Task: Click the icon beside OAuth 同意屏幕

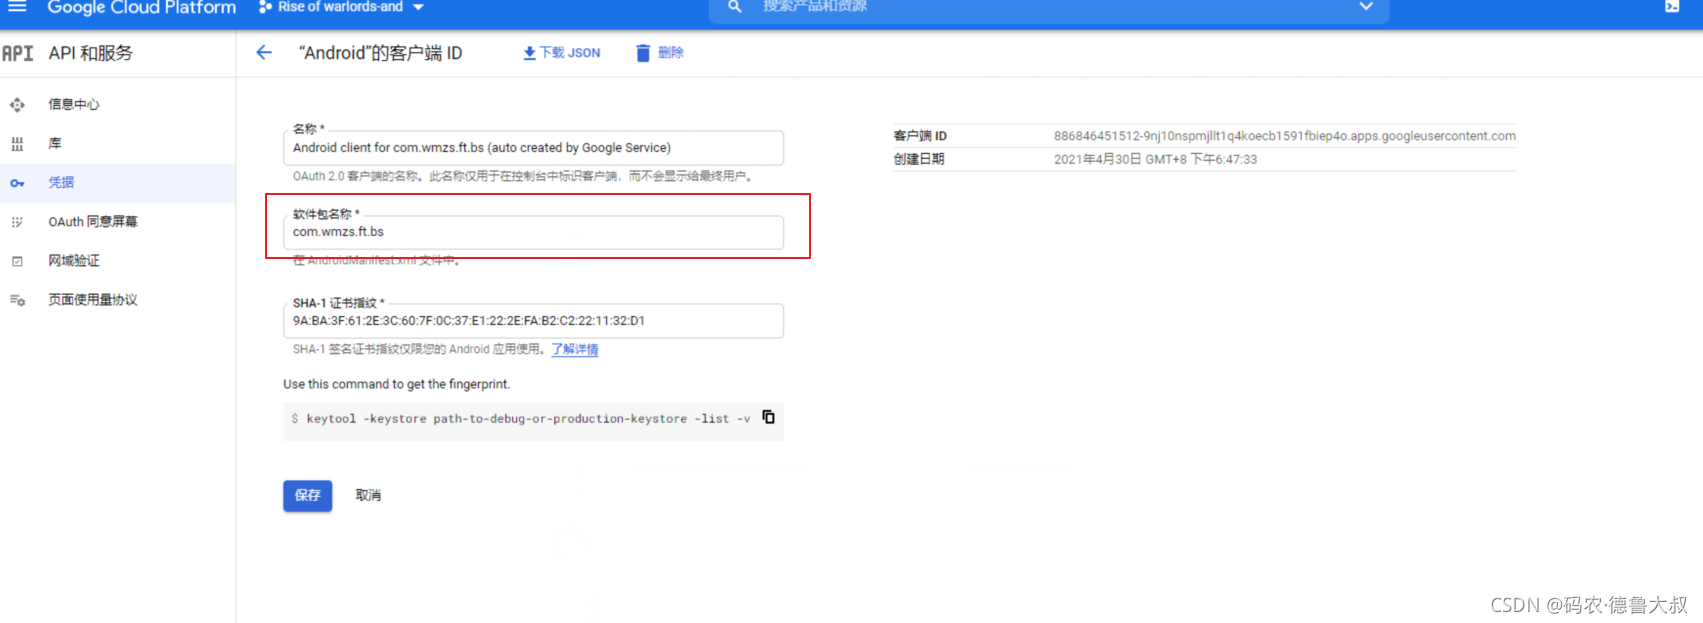Action: click(17, 222)
